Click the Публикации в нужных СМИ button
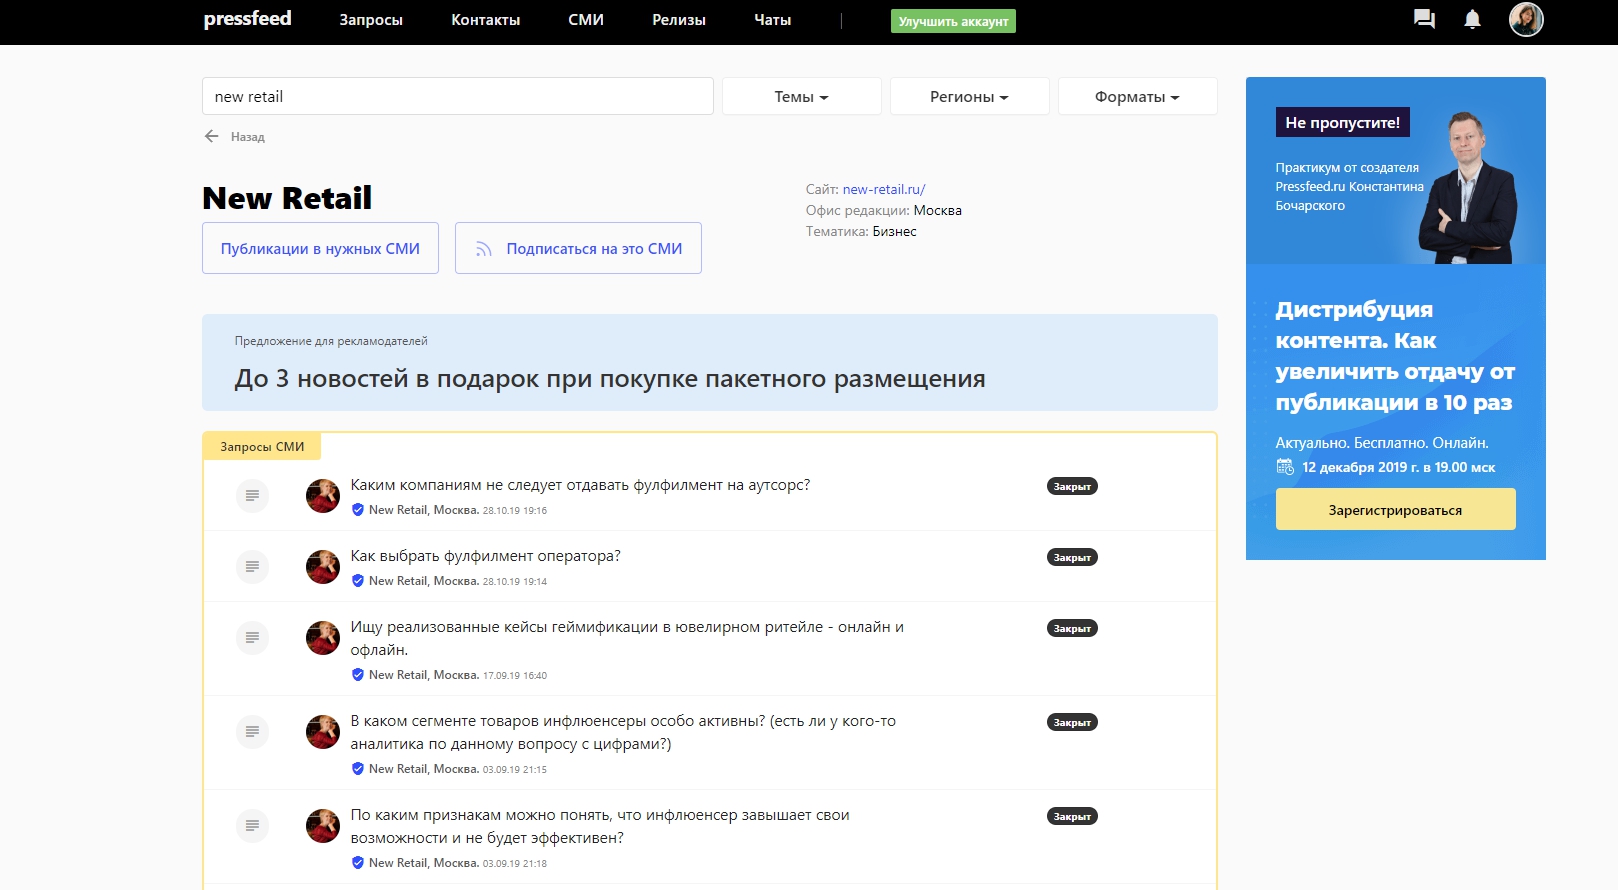 coord(320,249)
